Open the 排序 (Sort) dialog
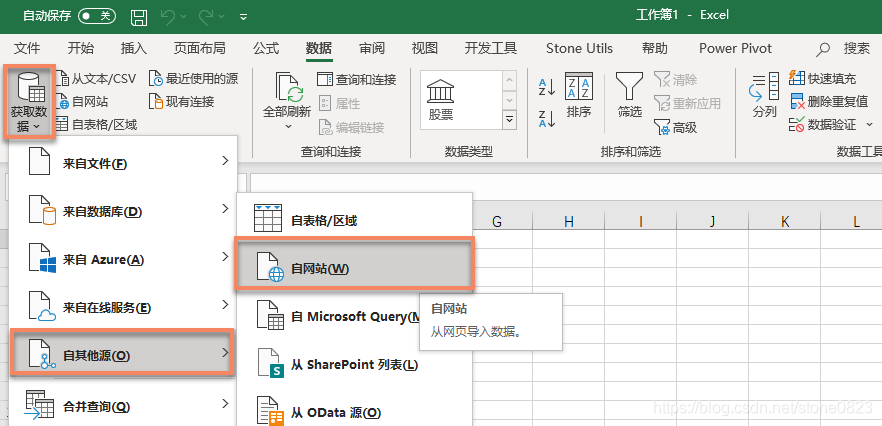Screen dimensions: 882x426 [579, 95]
